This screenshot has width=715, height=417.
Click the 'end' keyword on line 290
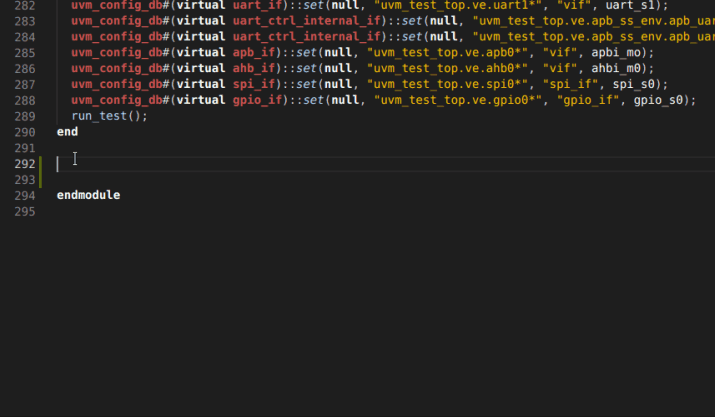point(67,132)
